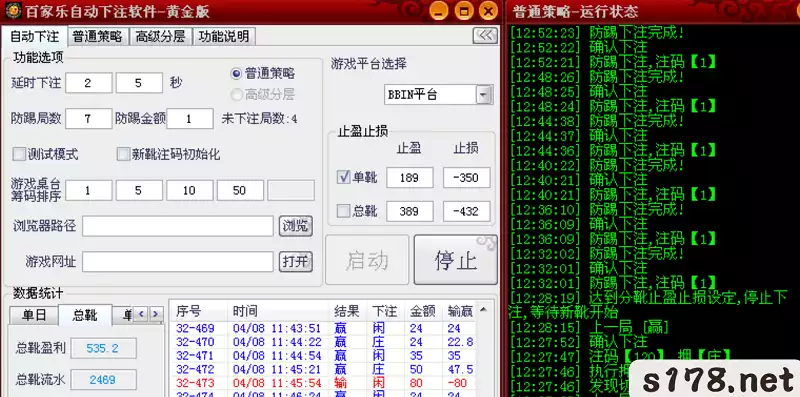Image resolution: width=800 pixels, height=397 pixels.
Task: Click the 总靴 止损 field showing -432
Action: coord(466,211)
